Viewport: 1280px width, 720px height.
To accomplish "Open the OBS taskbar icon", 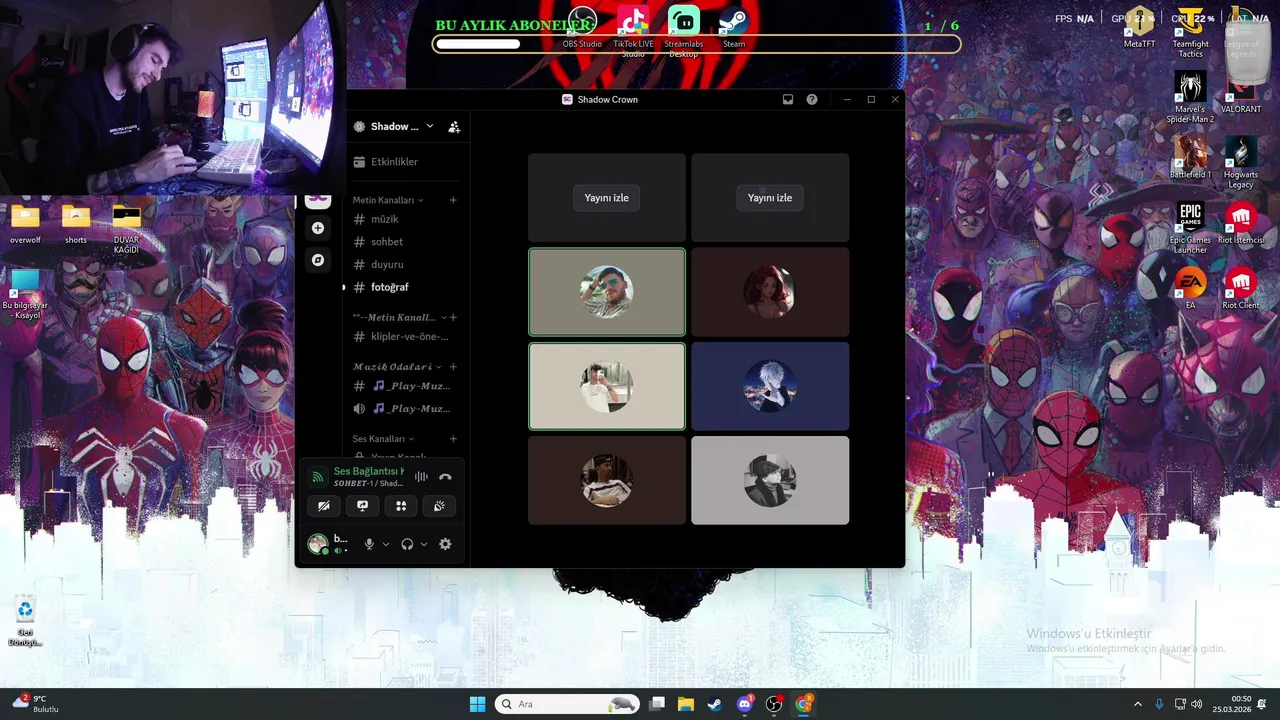I will point(774,704).
